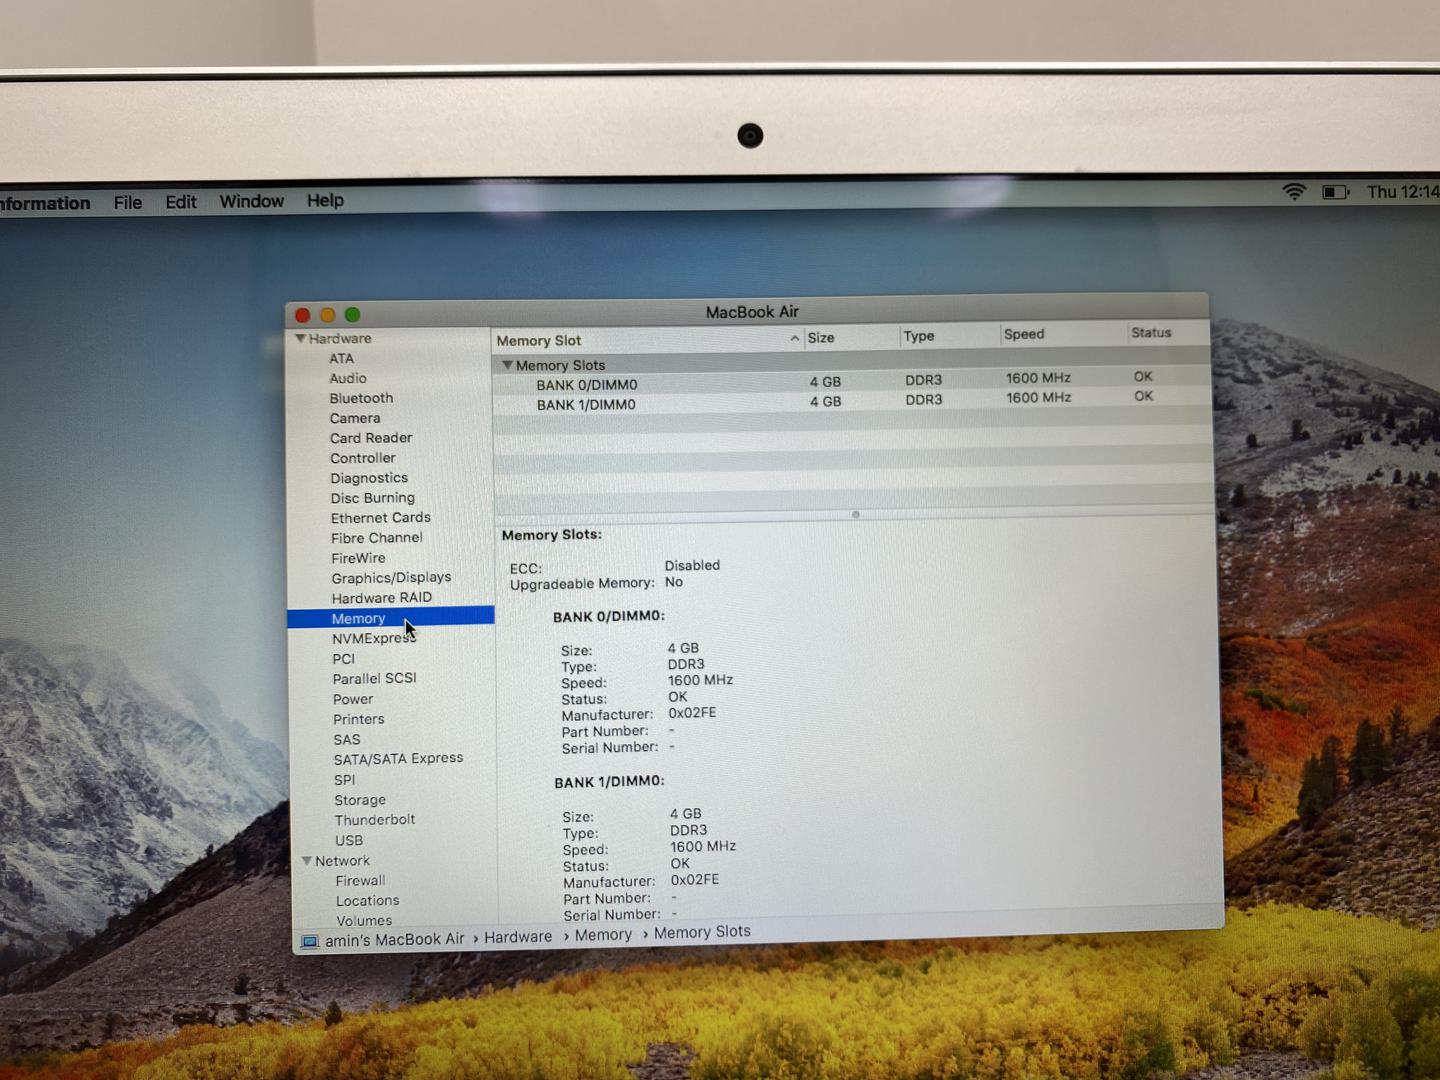Viewport: 1440px width, 1080px height.
Task: Click the green zoom window button
Action: coord(352,315)
